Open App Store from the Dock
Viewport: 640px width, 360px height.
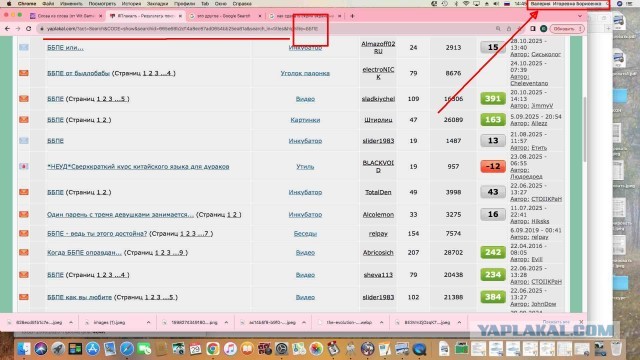tap(93, 349)
